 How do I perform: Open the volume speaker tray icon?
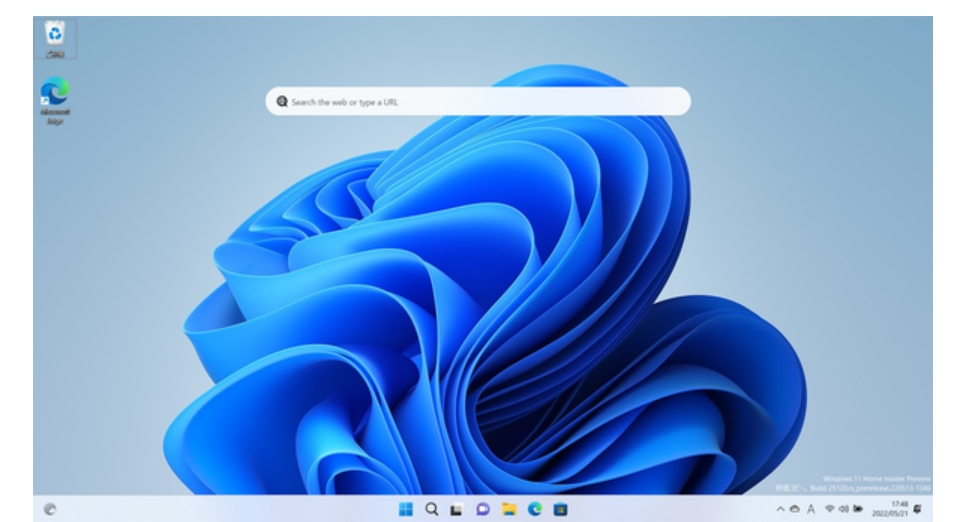(843, 509)
